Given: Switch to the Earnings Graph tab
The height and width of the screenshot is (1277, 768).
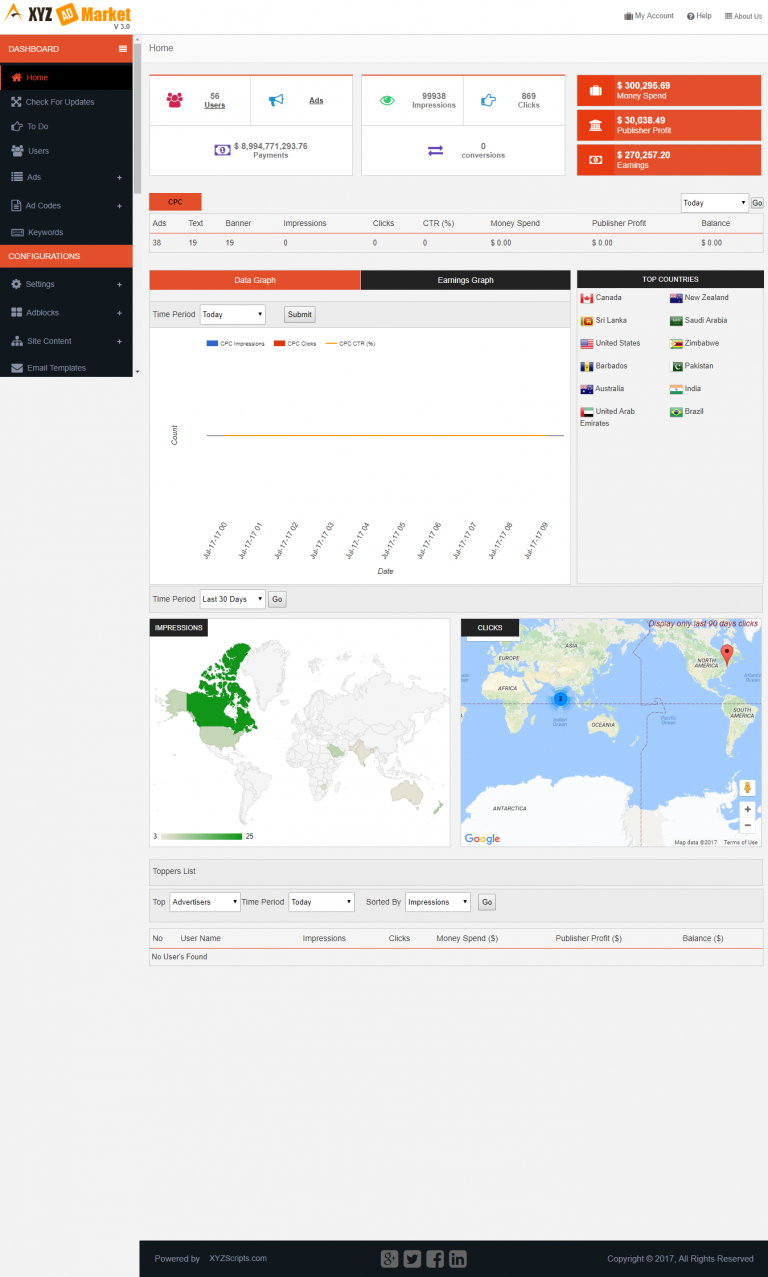Looking at the screenshot, I should (466, 280).
